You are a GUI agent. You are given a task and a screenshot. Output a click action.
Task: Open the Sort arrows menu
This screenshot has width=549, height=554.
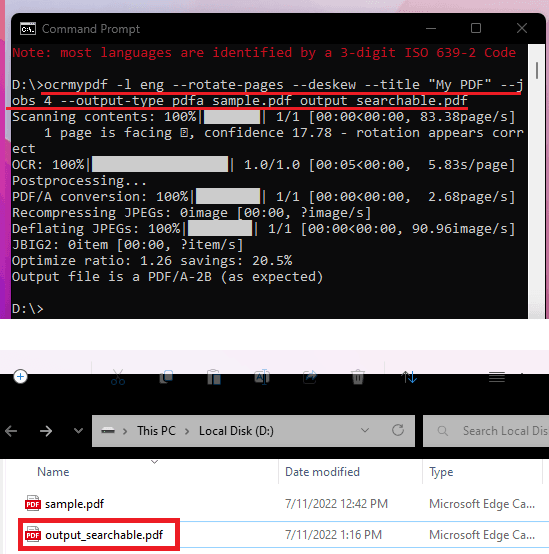click(409, 377)
